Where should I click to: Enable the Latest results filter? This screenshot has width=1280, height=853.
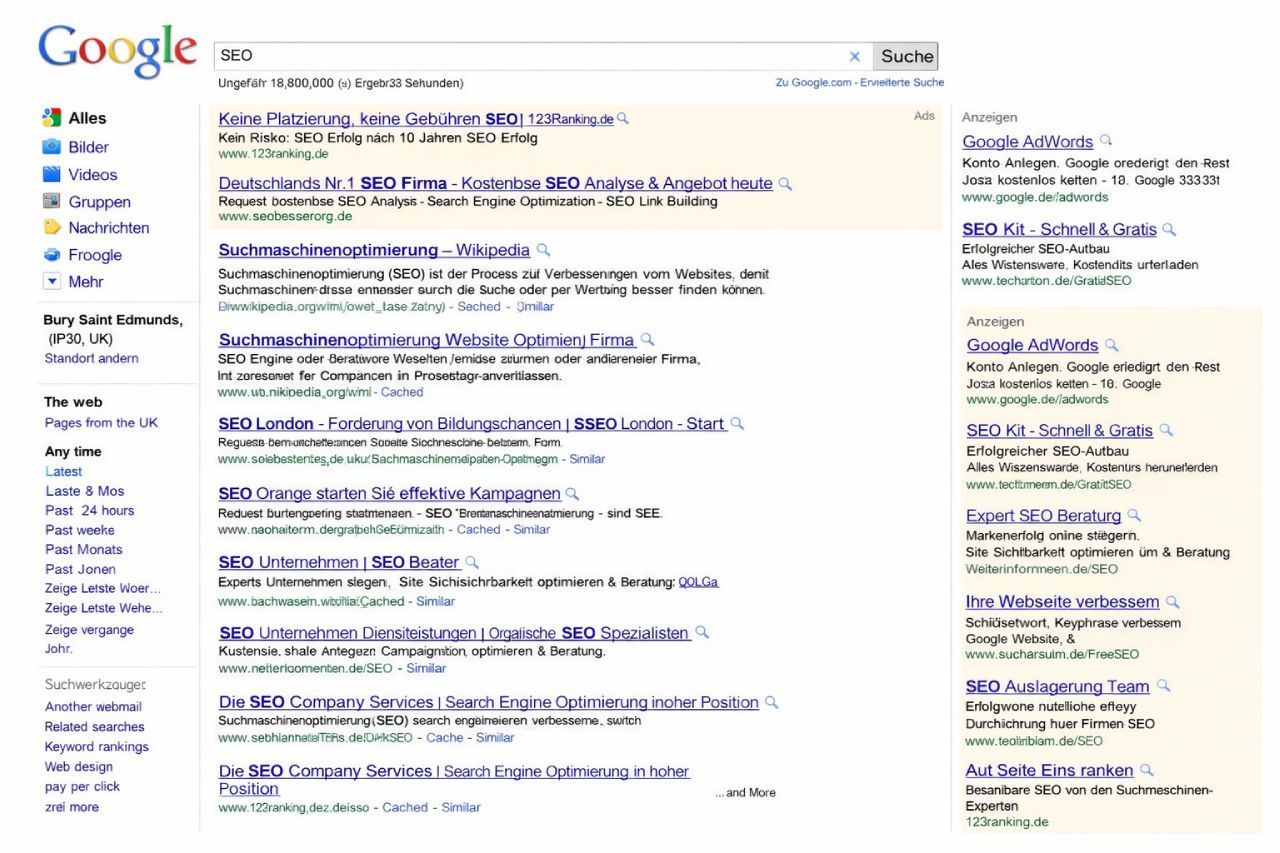point(63,471)
